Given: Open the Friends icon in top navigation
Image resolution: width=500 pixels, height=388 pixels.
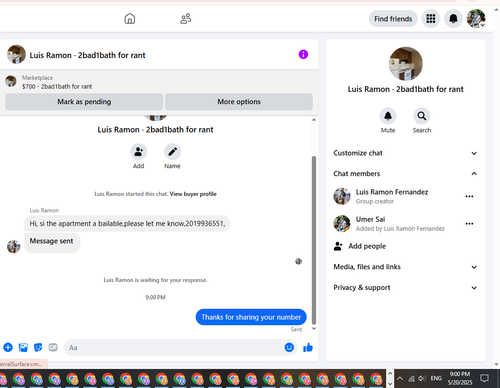Looking at the screenshot, I should [x=186, y=19].
